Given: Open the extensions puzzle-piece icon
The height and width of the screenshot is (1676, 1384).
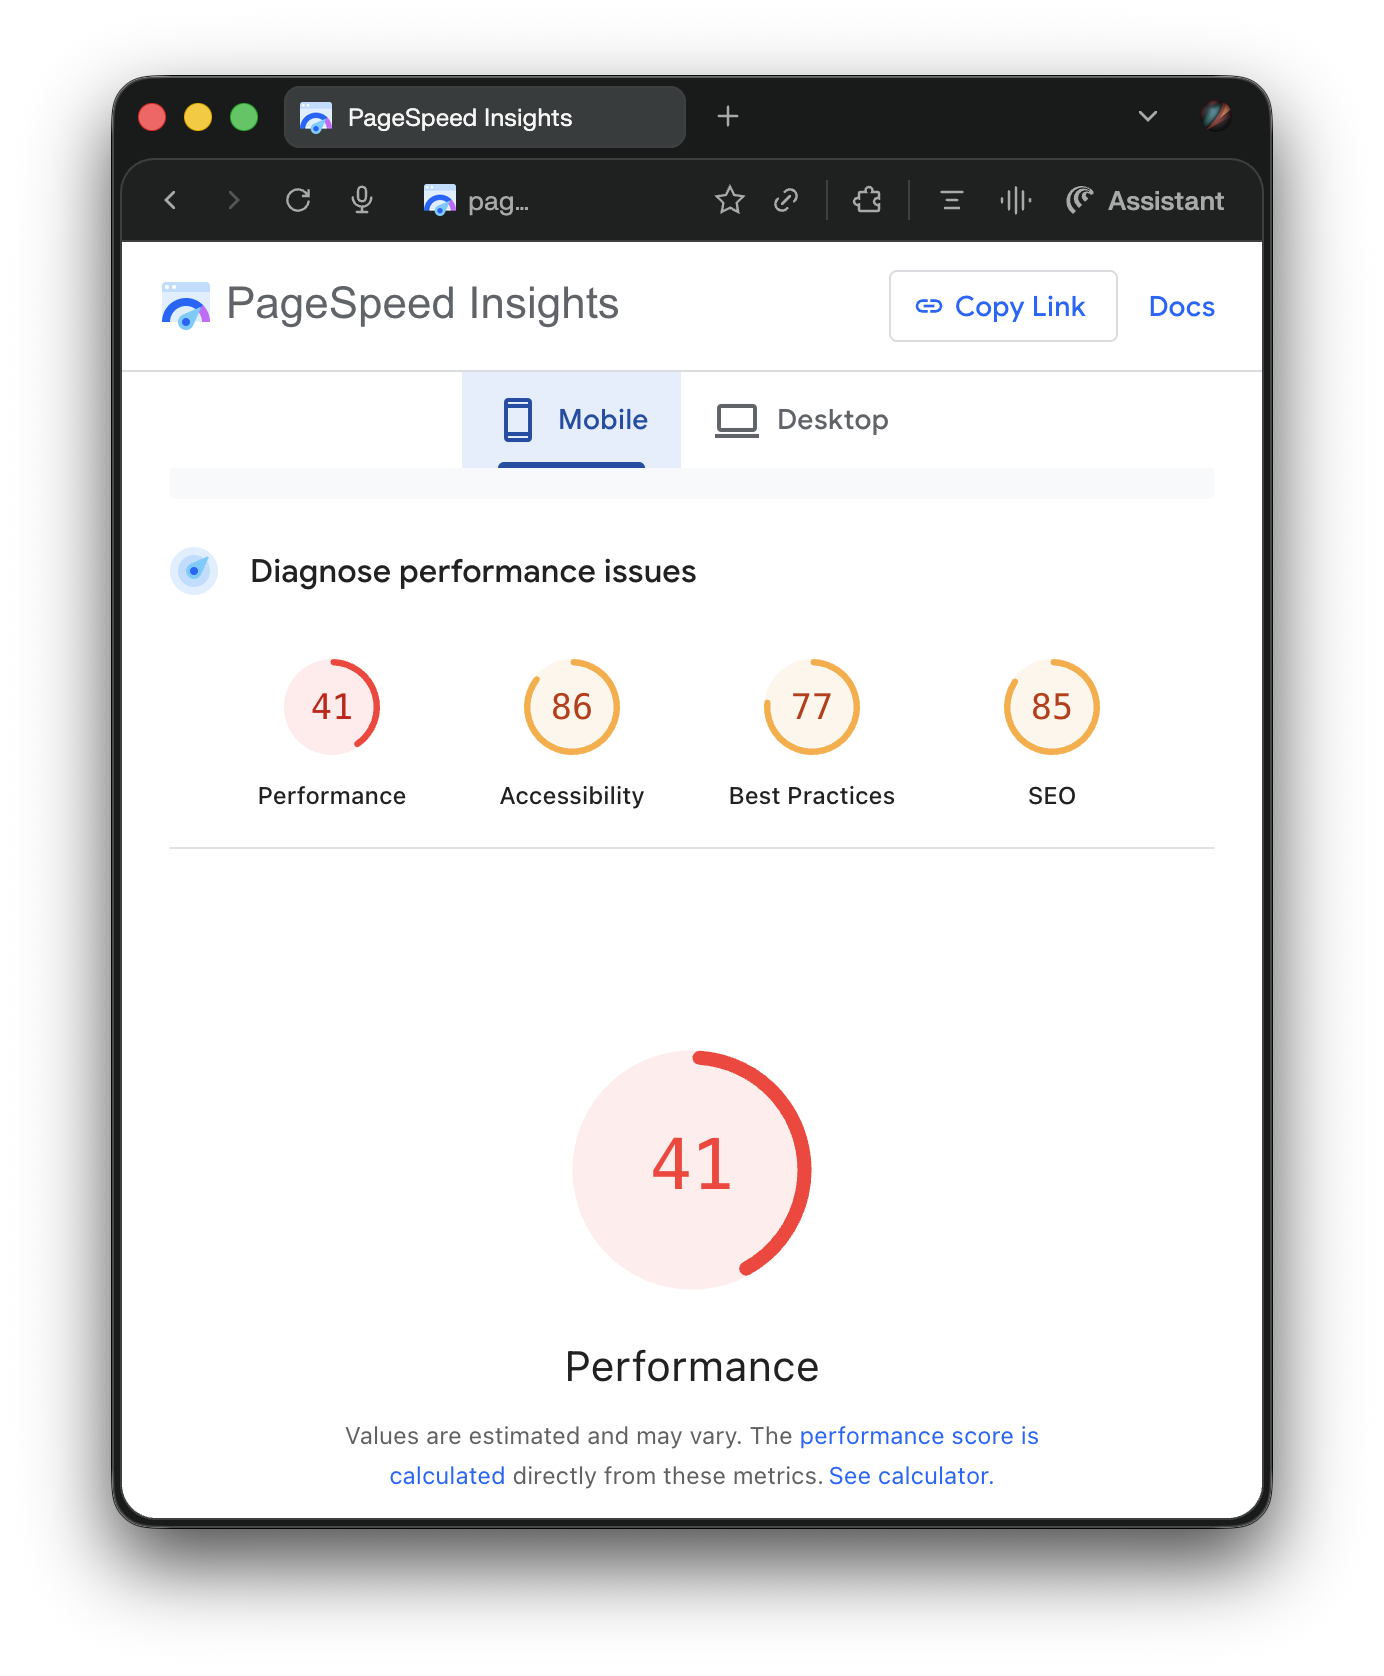Looking at the screenshot, I should [867, 201].
